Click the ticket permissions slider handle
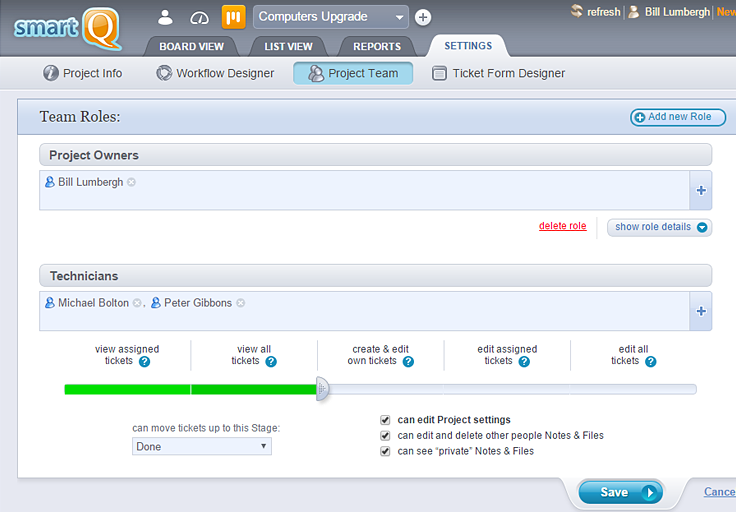This screenshot has width=736, height=512. 322,389
